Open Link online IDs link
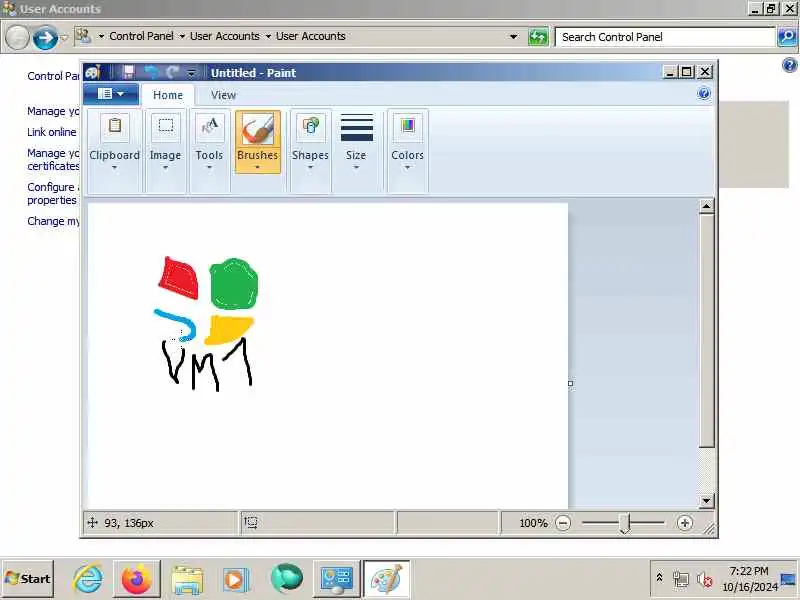 (x=52, y=132)
